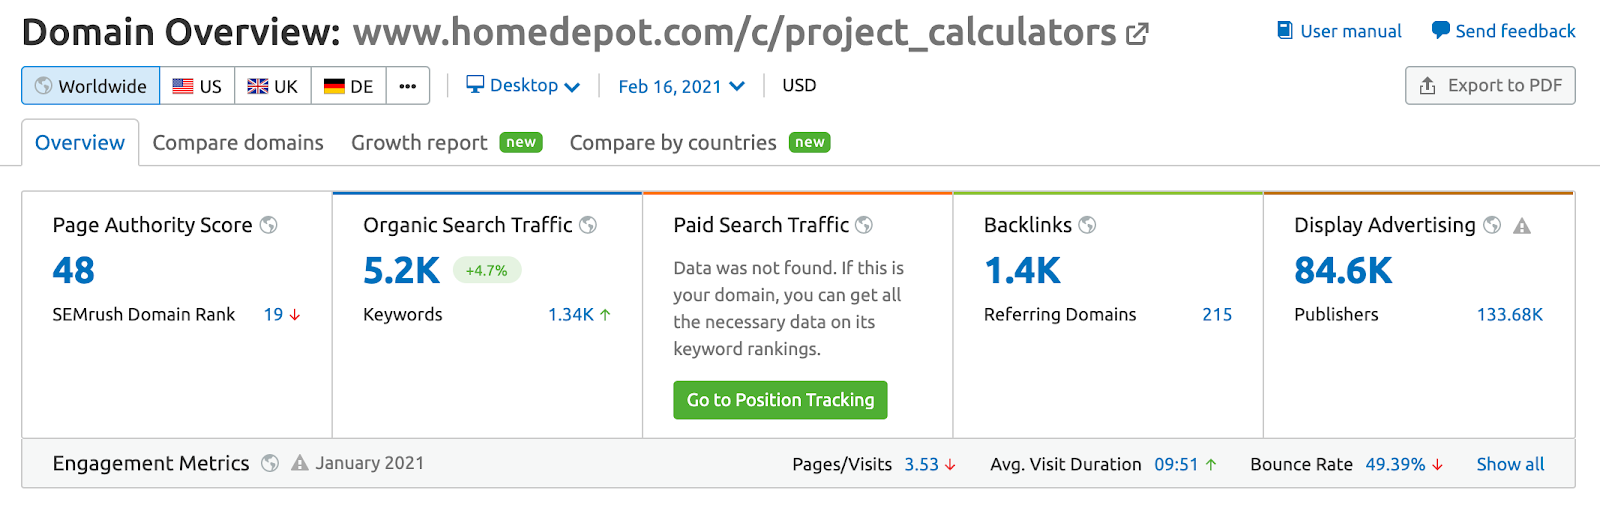Click Go to Position Tracking button
This screenshot has height=508, width=1600.
pos(780,400)
